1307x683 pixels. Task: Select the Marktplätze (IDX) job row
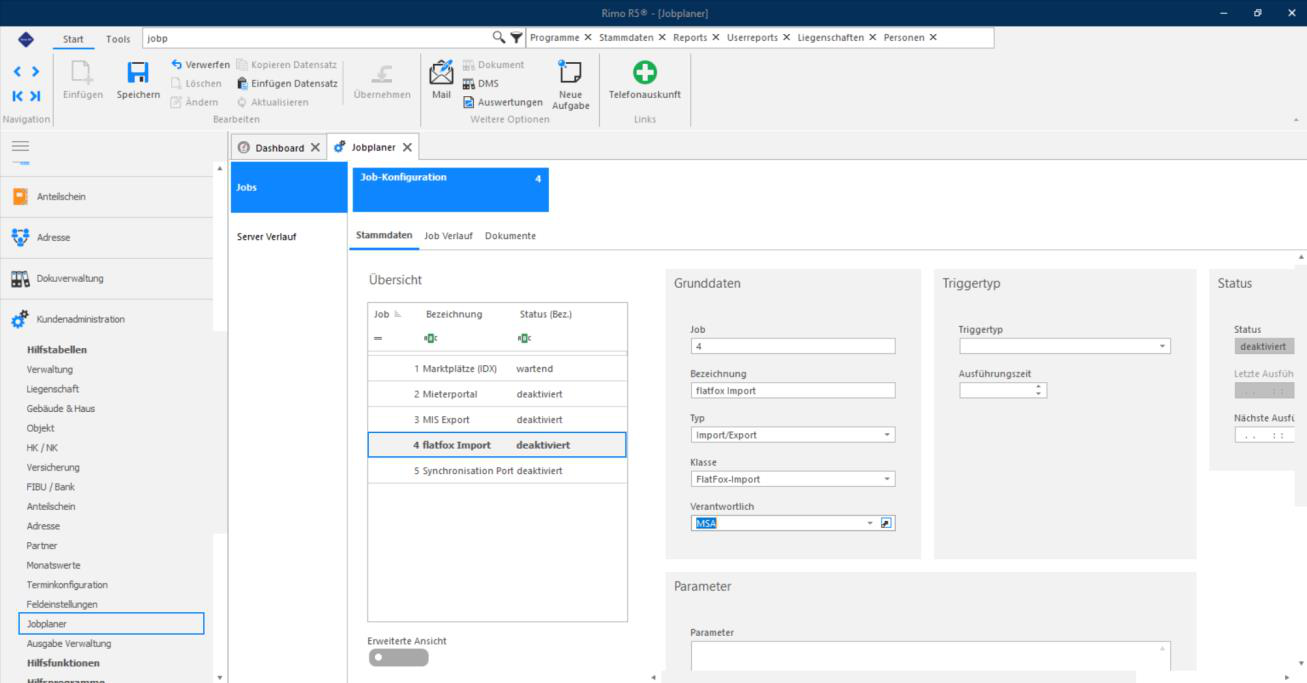pos(497,369)
